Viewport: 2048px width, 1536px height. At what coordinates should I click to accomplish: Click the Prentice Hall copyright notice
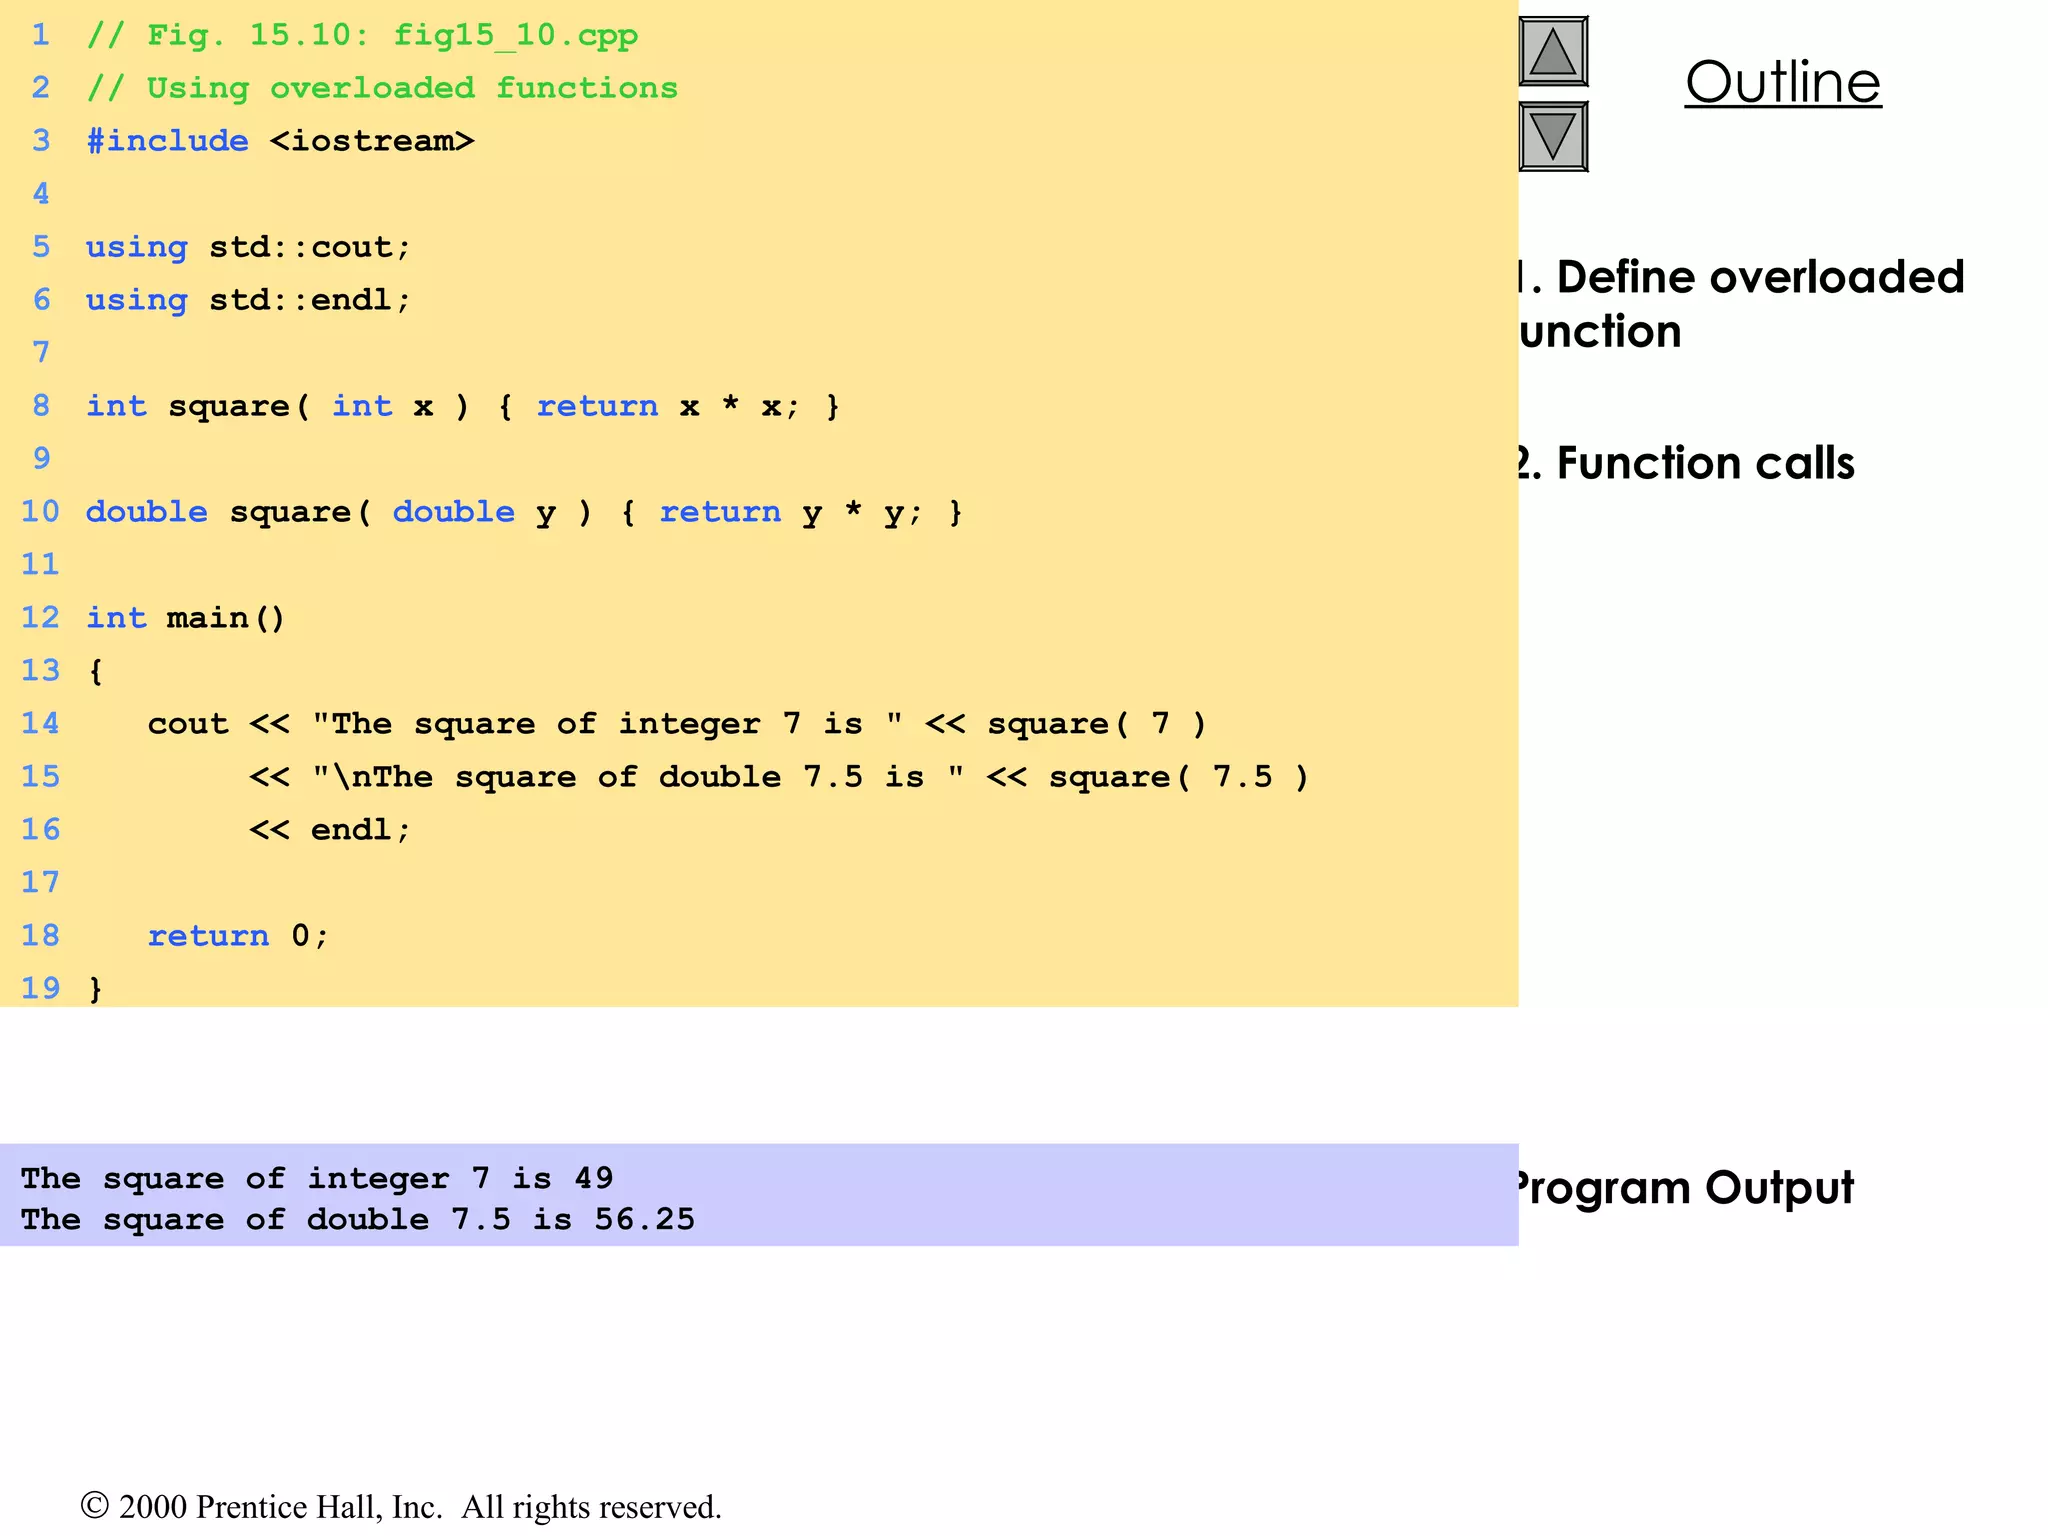pyautogui.click(x=401, y=1507)
